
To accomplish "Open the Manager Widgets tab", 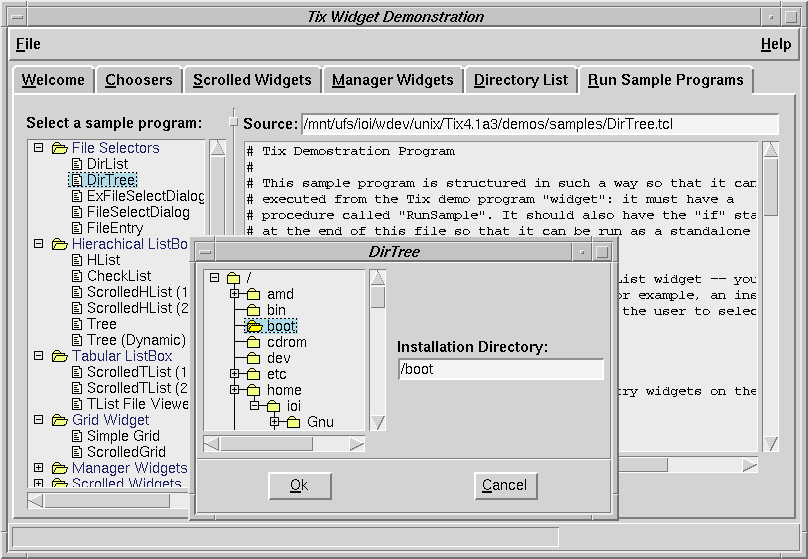I will [393, 80].
